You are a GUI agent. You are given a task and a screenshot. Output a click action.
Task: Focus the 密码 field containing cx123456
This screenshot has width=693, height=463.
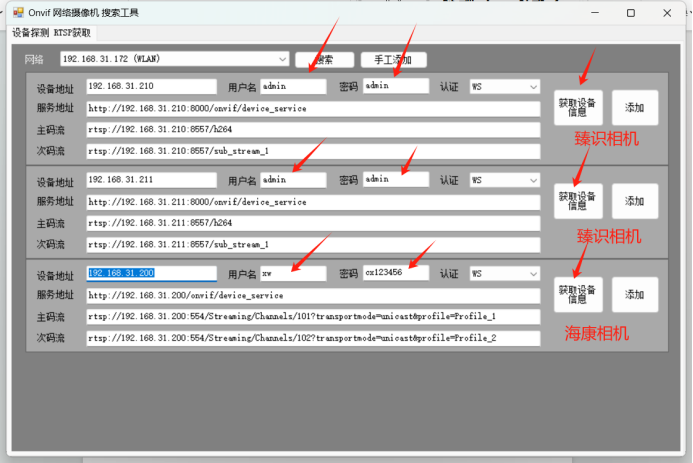coord(396,273)
